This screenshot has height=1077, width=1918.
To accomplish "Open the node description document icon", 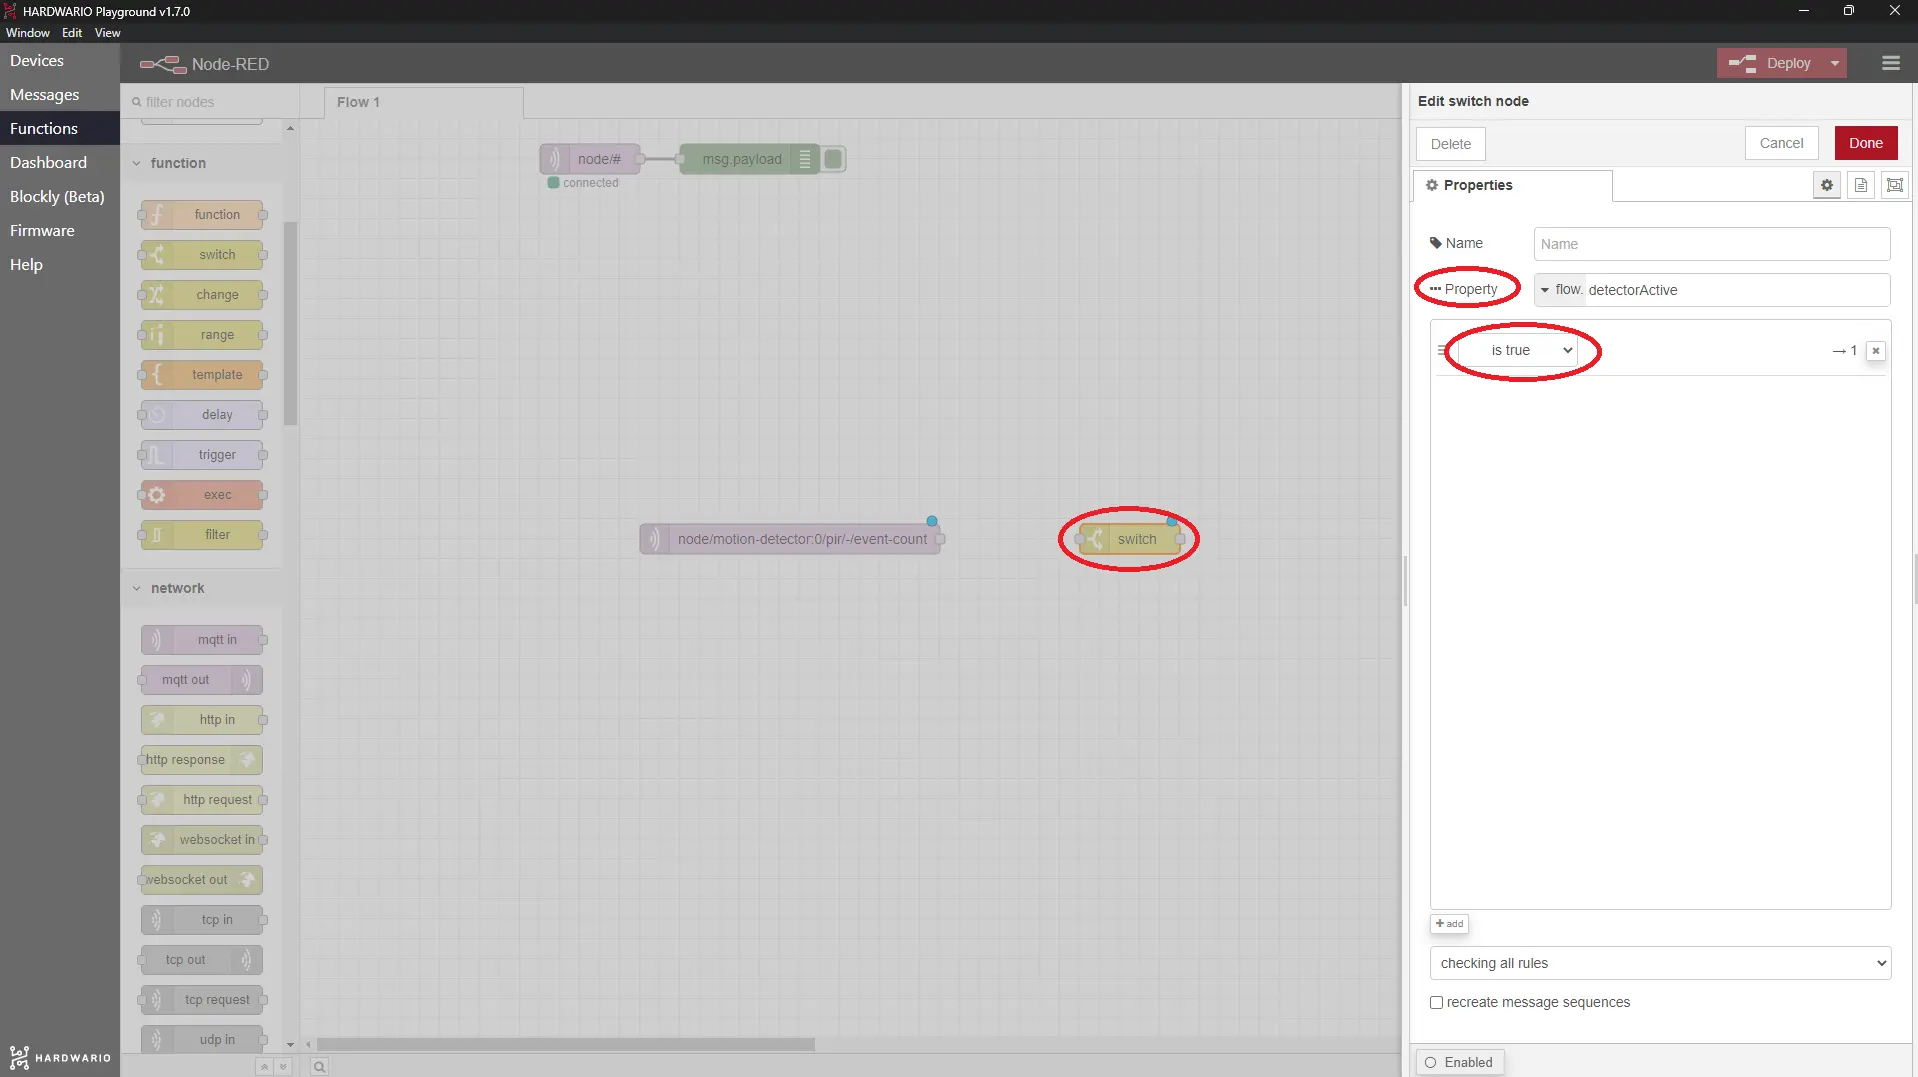I will (x=1860, y=185).
